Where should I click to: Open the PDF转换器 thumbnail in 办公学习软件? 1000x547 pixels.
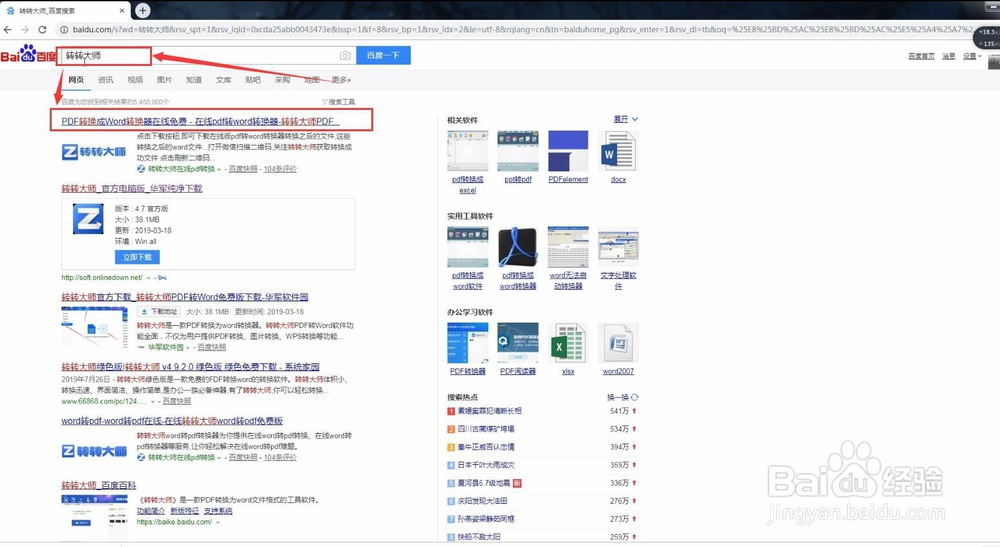(x=467, y=343)
